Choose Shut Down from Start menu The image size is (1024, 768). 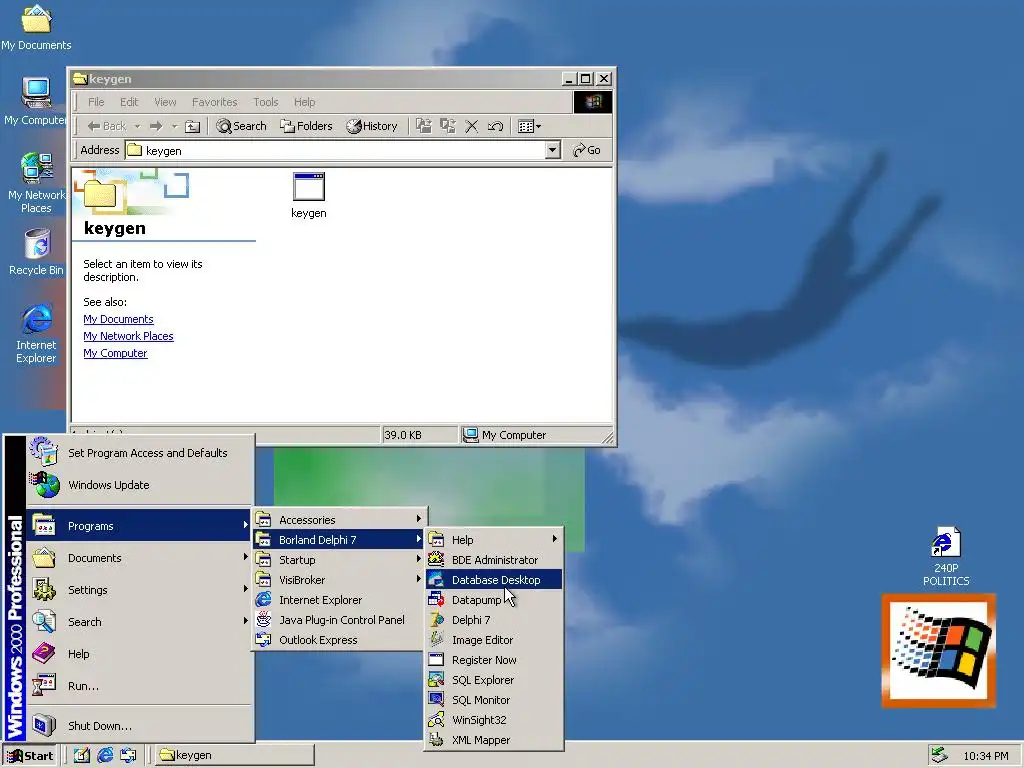click(139, 726)
